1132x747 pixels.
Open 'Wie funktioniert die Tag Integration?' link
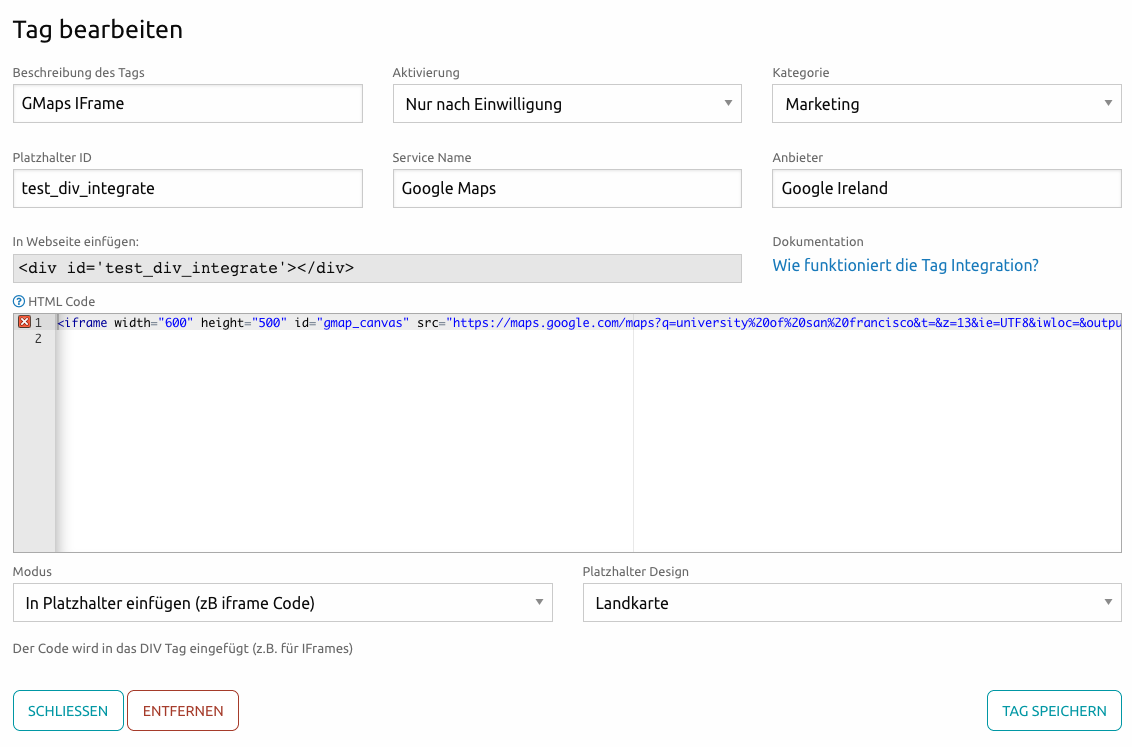coord(905,266)
